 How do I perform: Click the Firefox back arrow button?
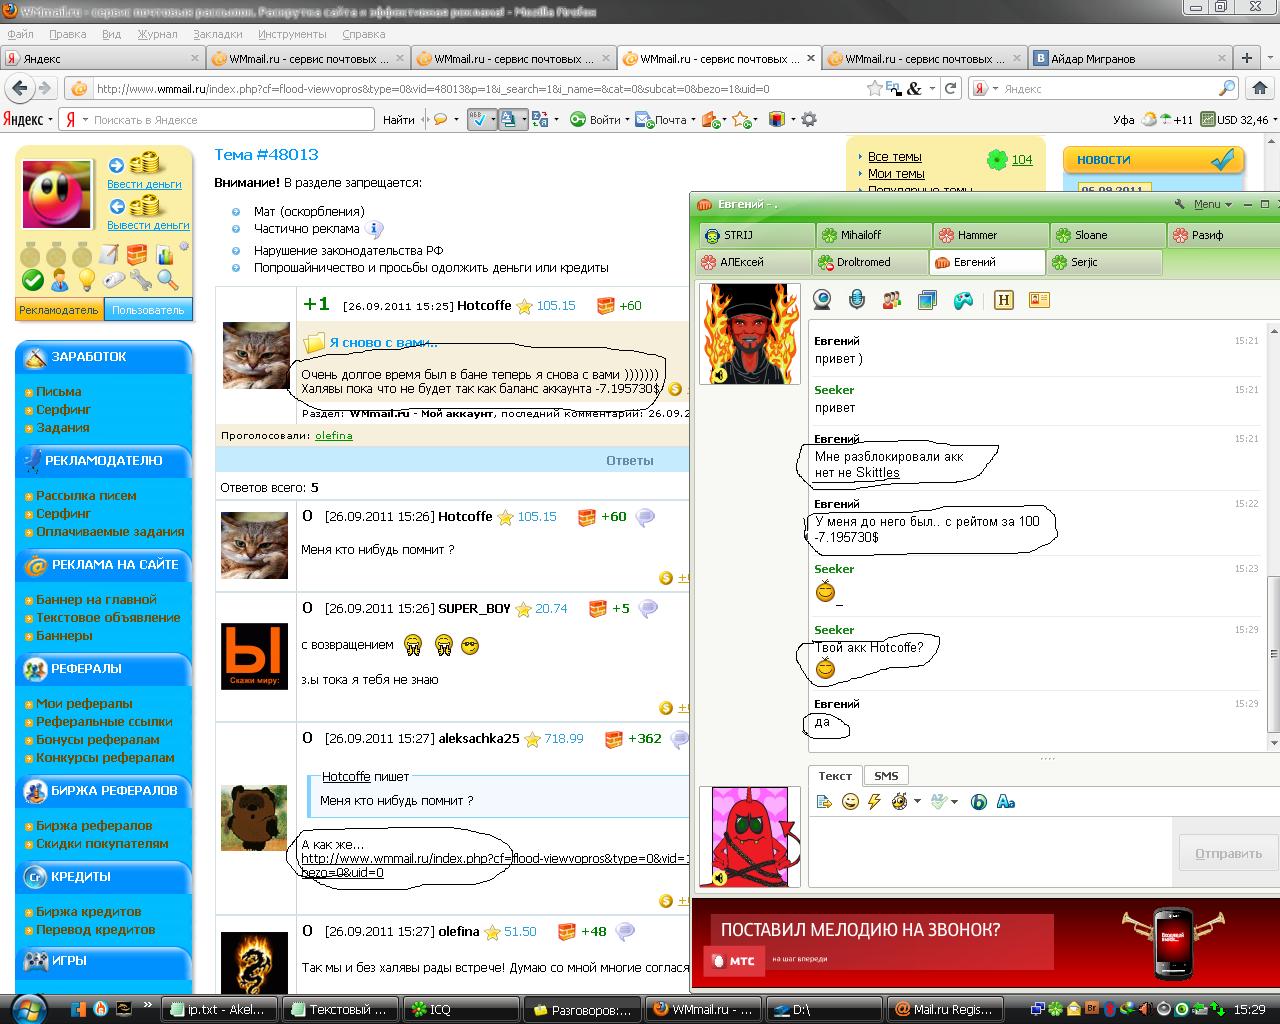coord(21,88)
